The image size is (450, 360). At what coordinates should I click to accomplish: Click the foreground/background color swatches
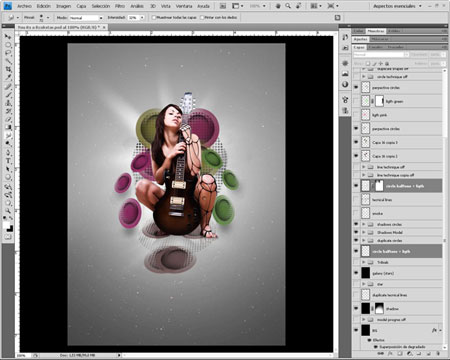(8, 227)
